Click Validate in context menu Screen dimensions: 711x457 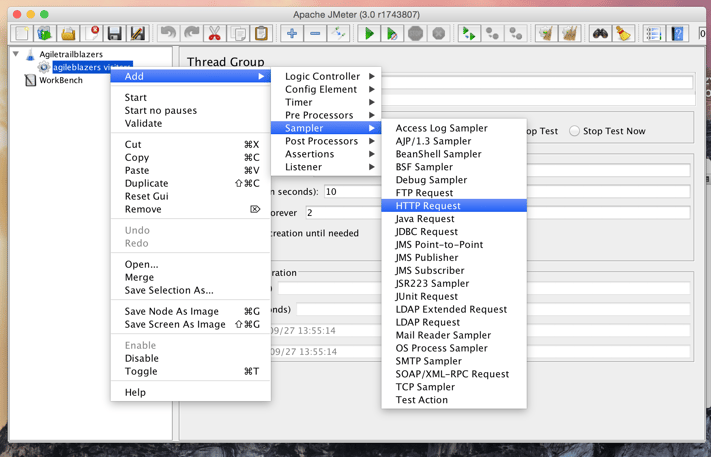pos(190,123)
